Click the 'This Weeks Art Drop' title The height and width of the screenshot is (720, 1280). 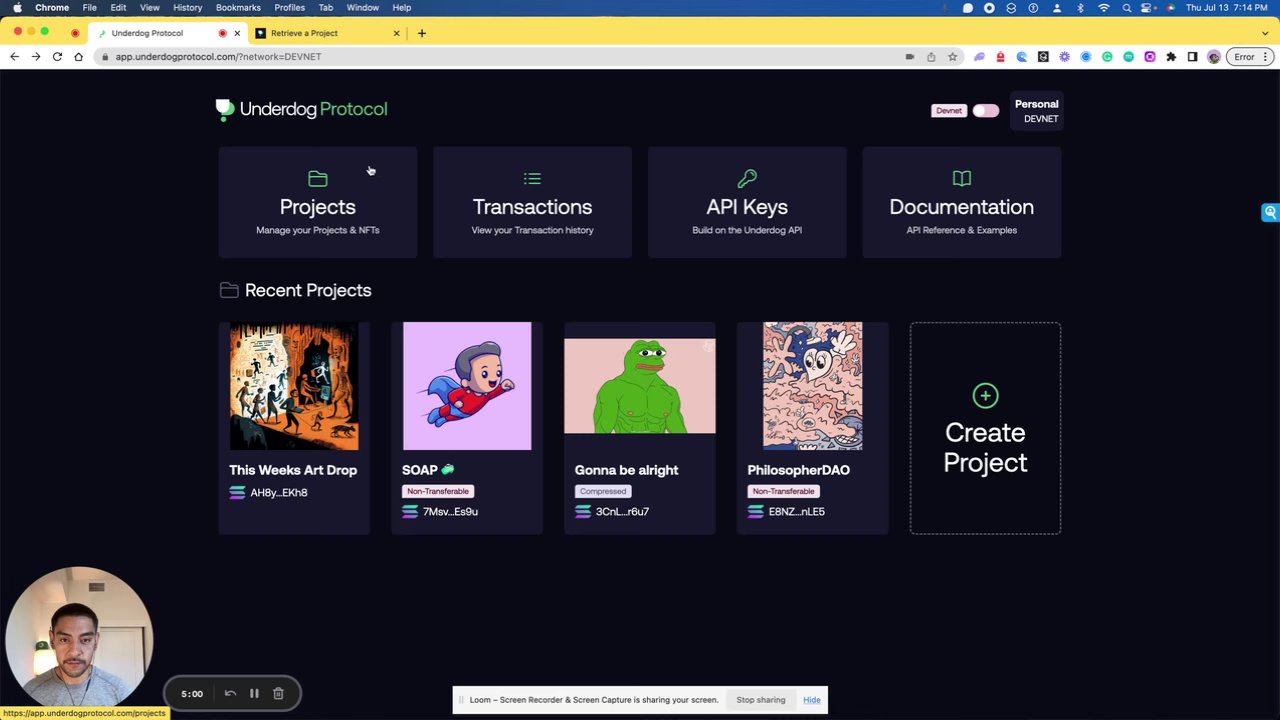pos(293,470)
